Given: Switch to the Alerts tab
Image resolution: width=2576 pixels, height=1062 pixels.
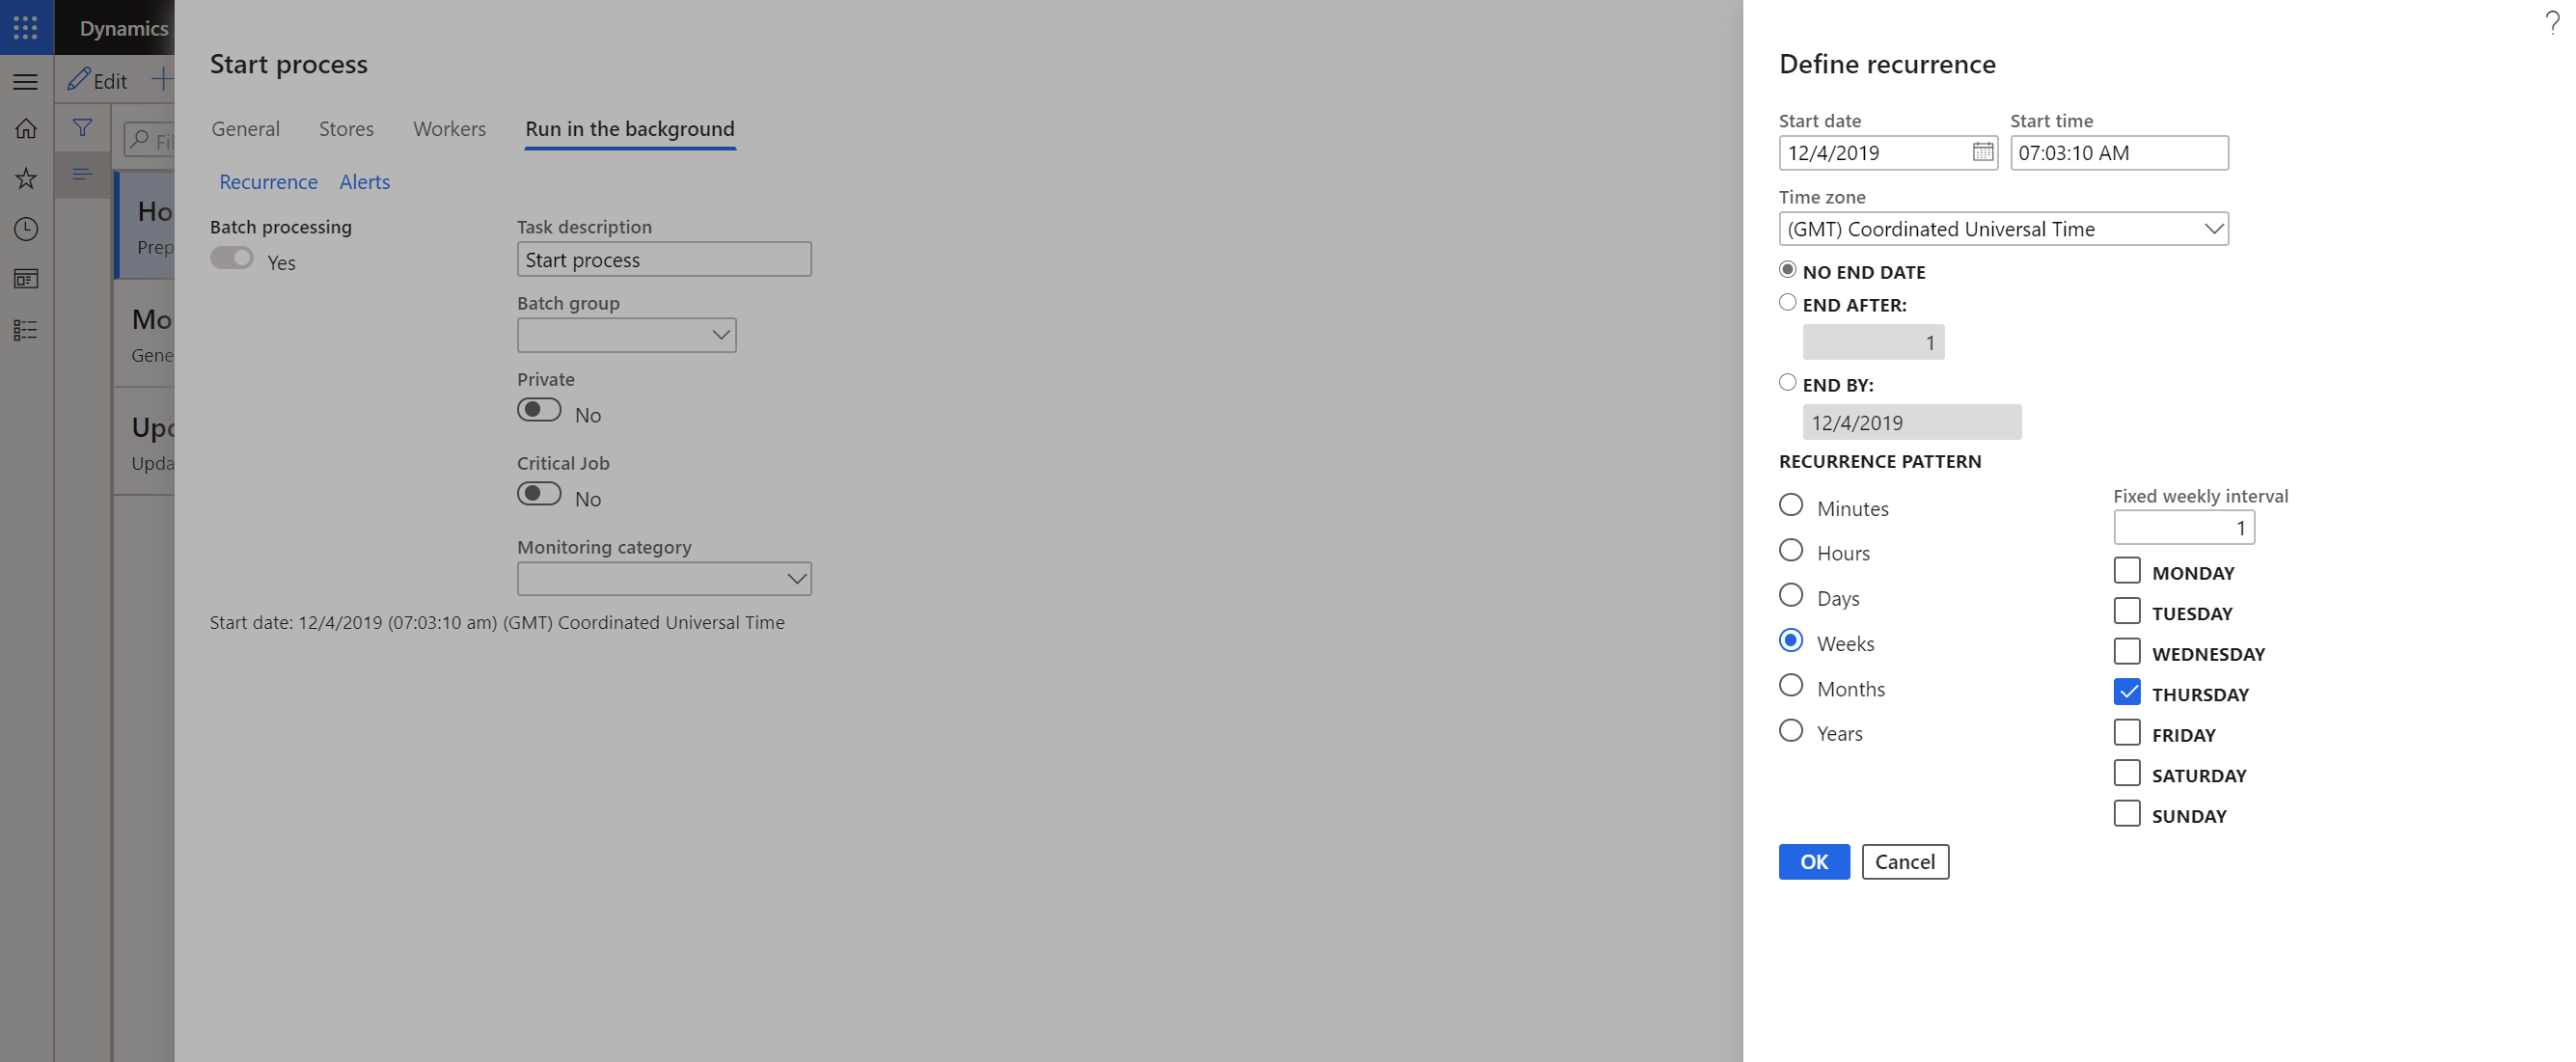Looking at the screenshot, I should [x=363, y=180].
